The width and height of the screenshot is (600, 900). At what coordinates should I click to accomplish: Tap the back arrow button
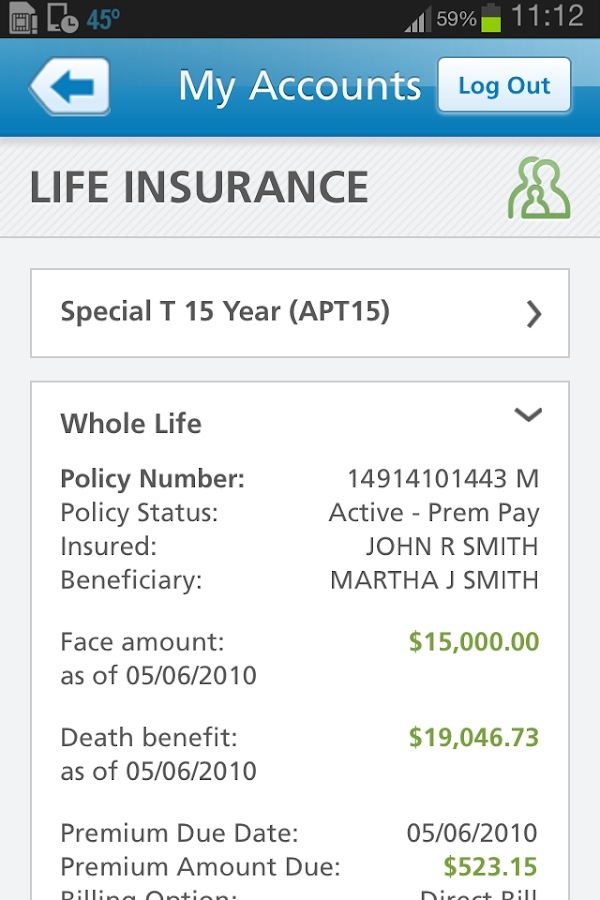[69, 86]
